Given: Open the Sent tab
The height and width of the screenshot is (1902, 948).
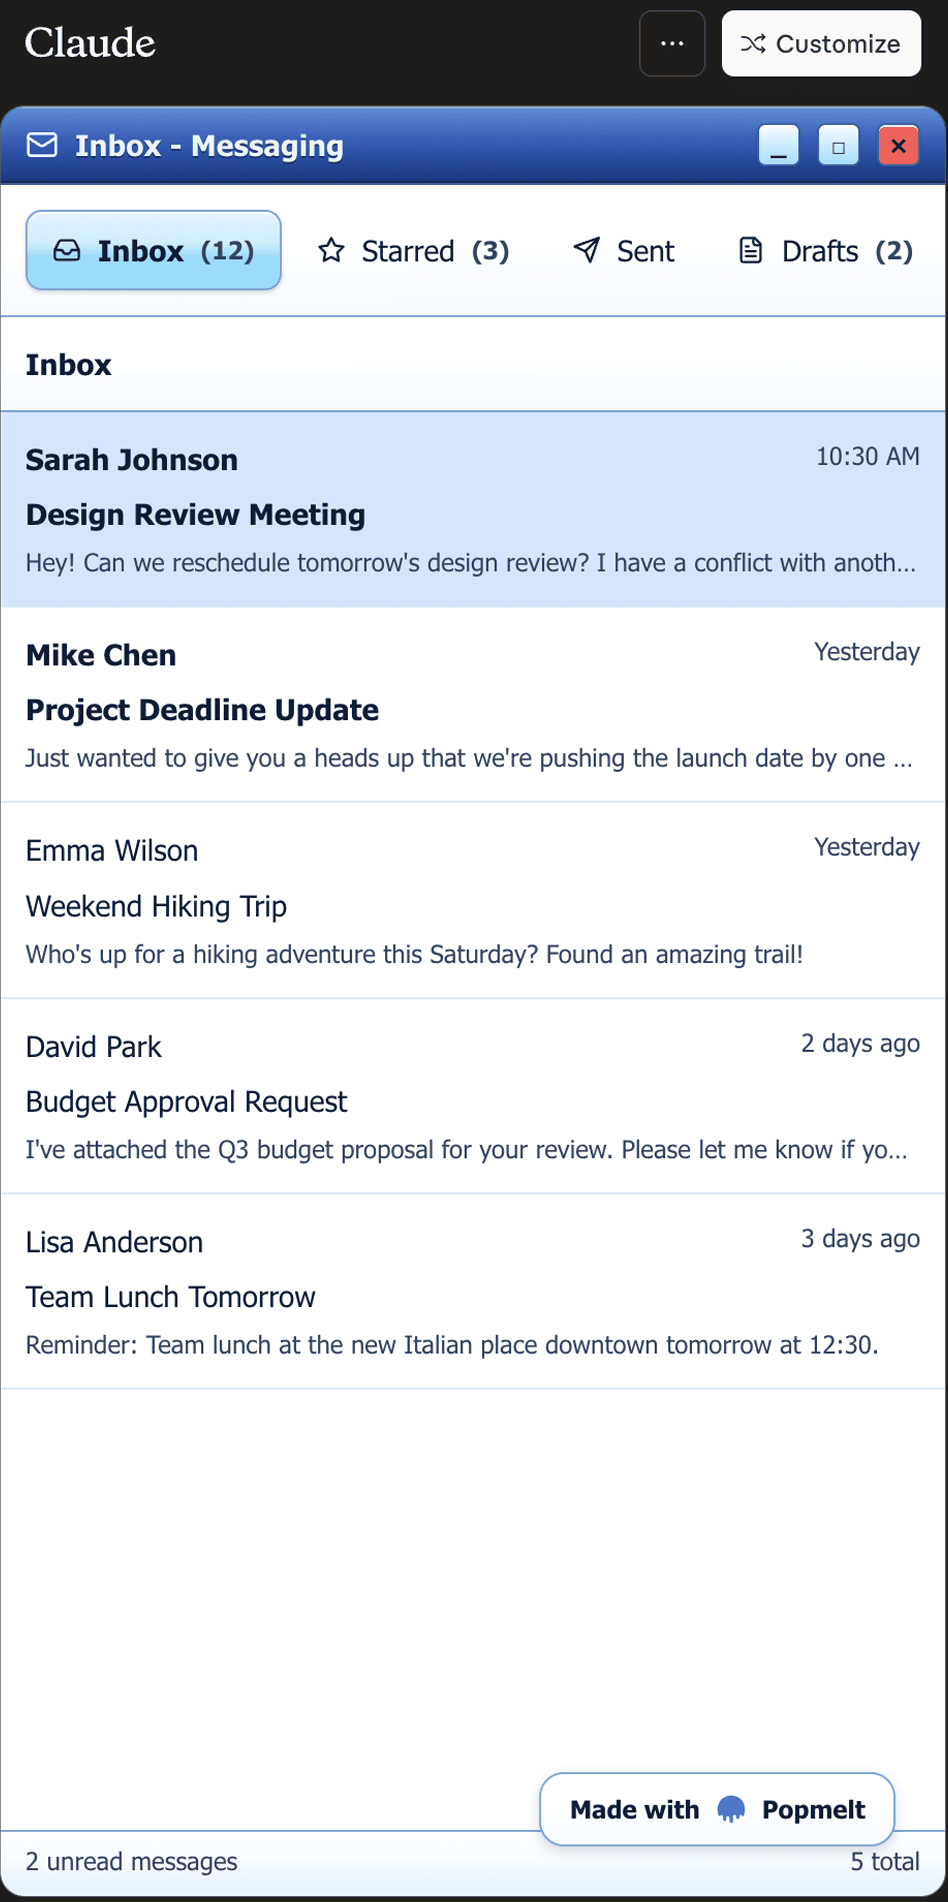Looking at the screenshot, I should (x=624, y=250).
